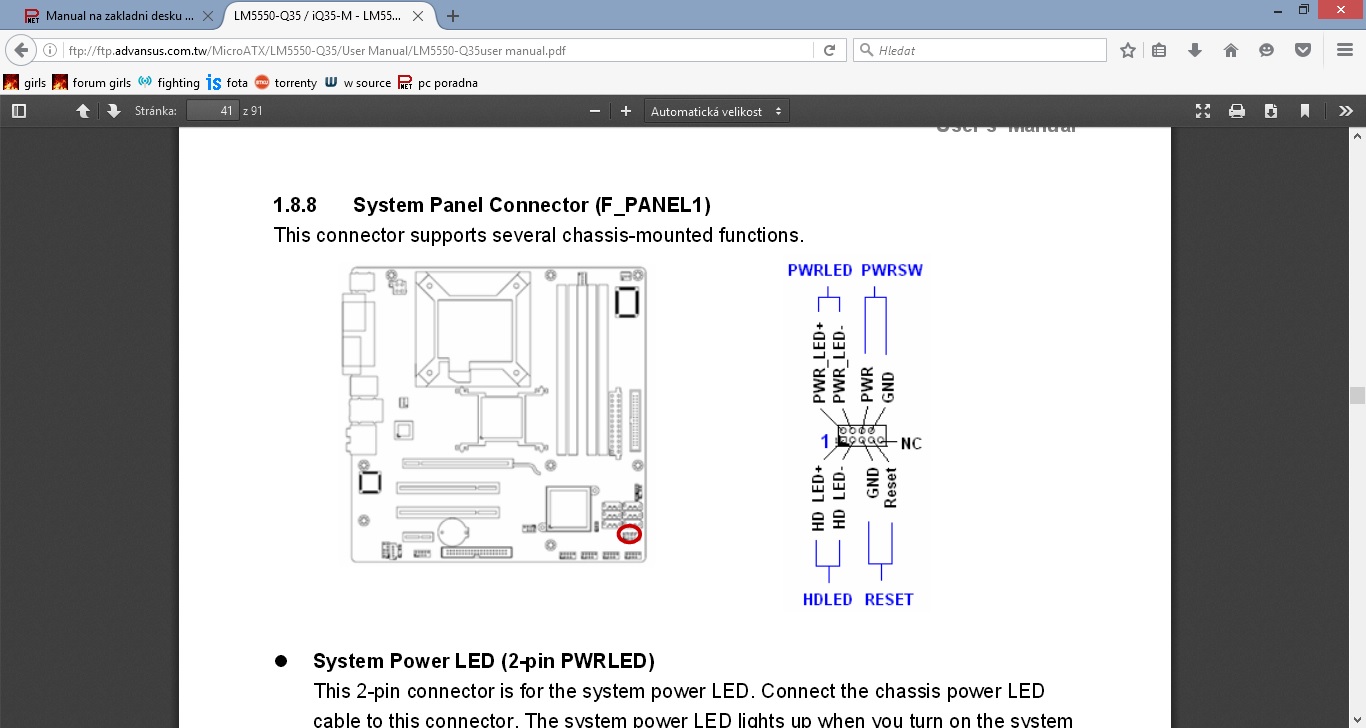Print the PDF document
Viewport: 1366px width, 728px height.
click(1237, 111)
